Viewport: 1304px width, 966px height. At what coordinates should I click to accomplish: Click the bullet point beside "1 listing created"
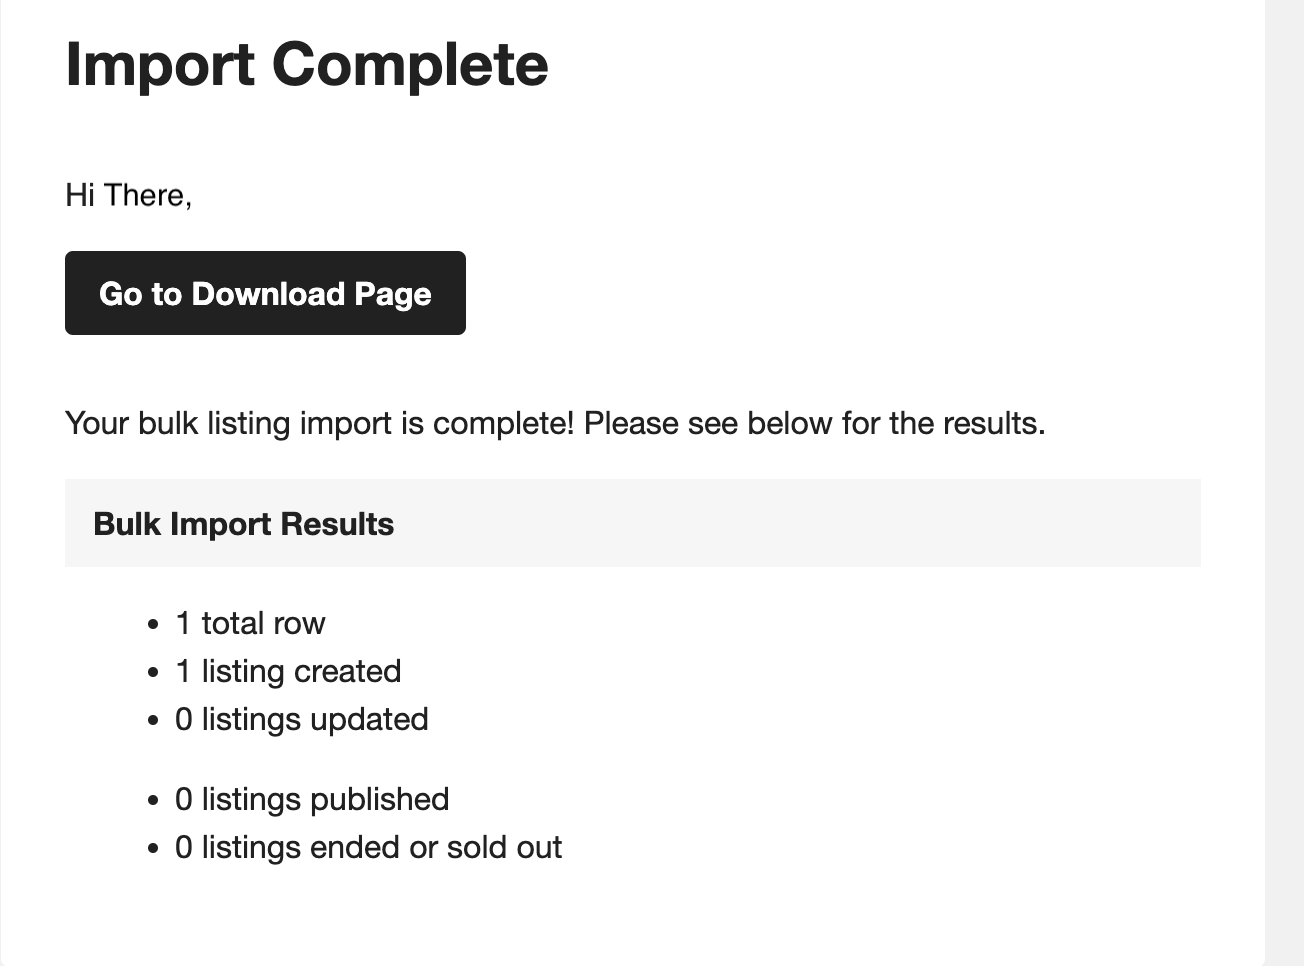pyautogui.click(x=153, y=672)
